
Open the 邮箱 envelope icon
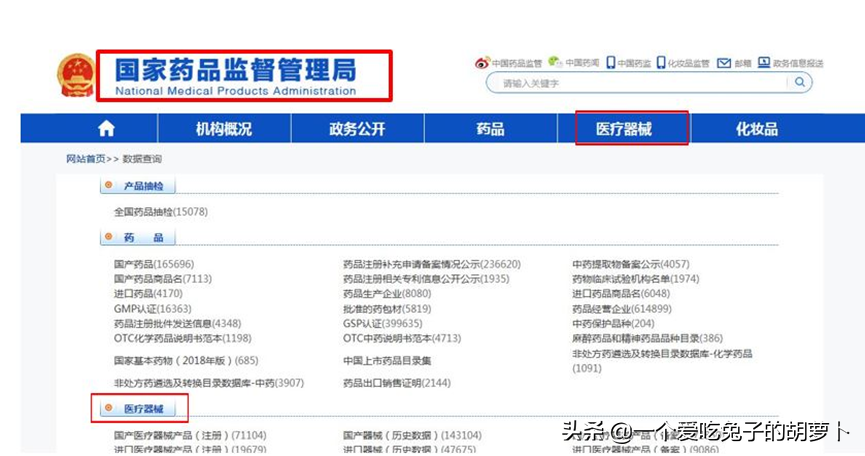click(x=724, y=63)
